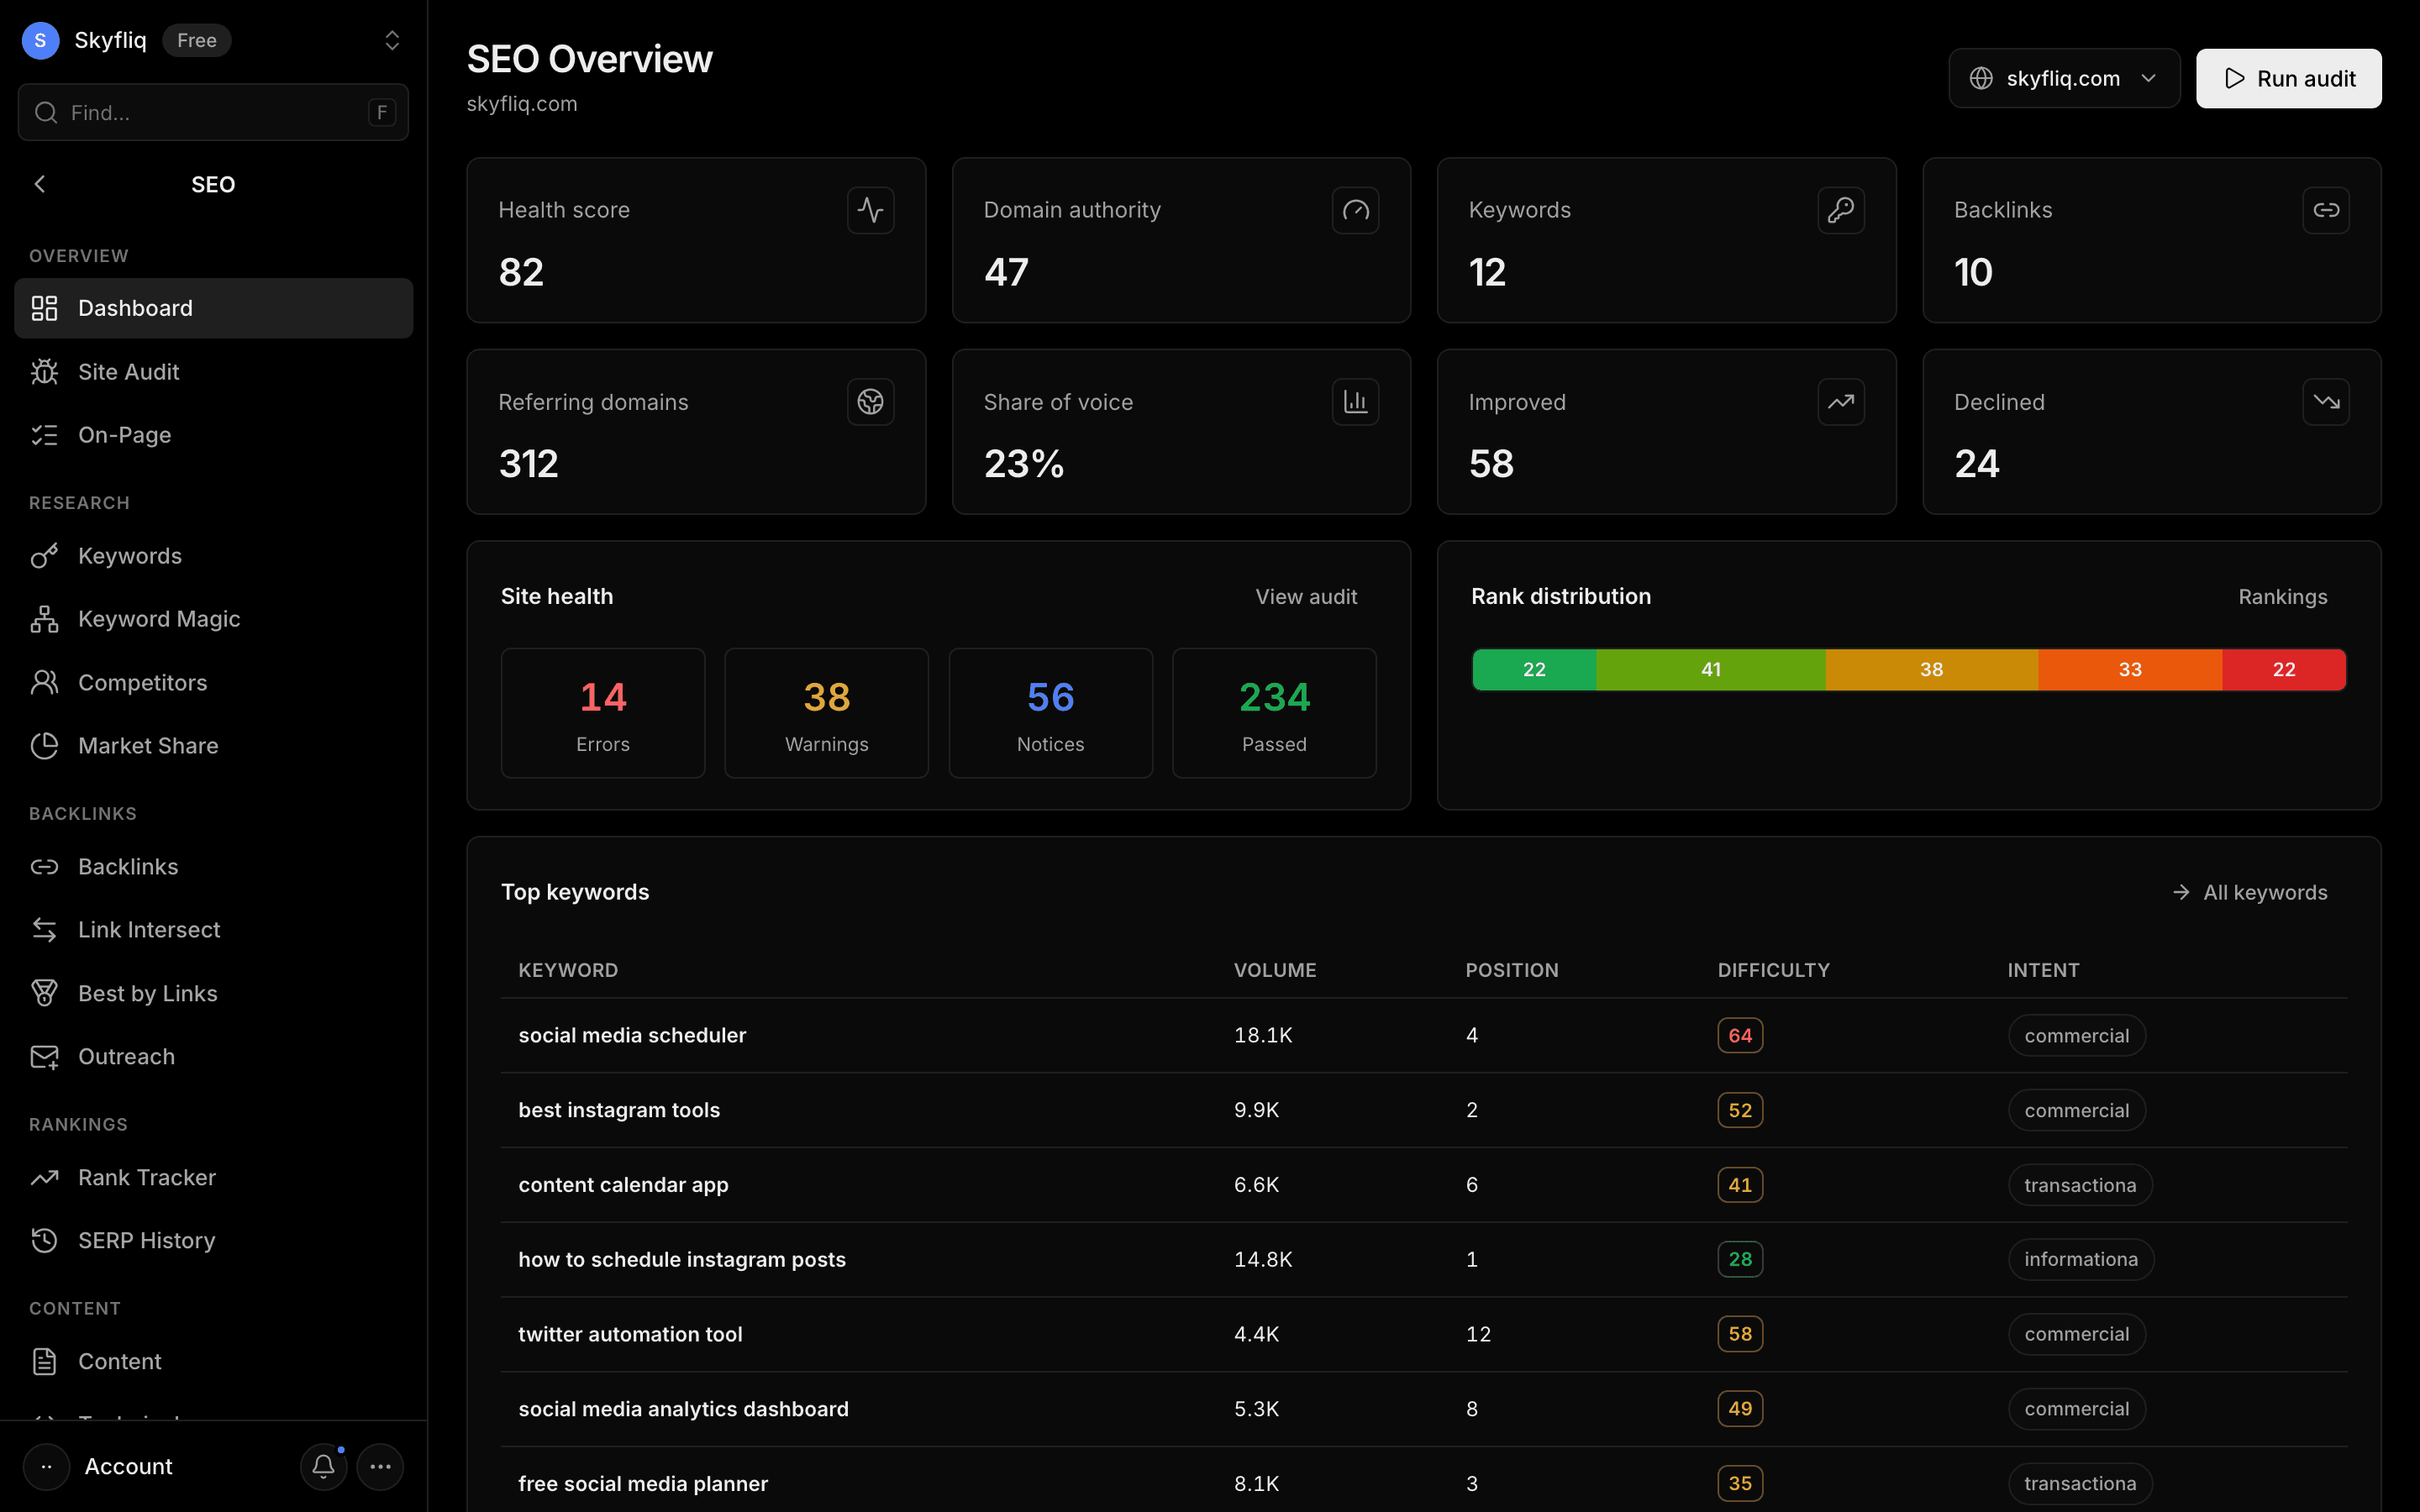Click the Keywords card key icon
The height and width of the screenshot is (1512, 2420).
(1841, 210)
